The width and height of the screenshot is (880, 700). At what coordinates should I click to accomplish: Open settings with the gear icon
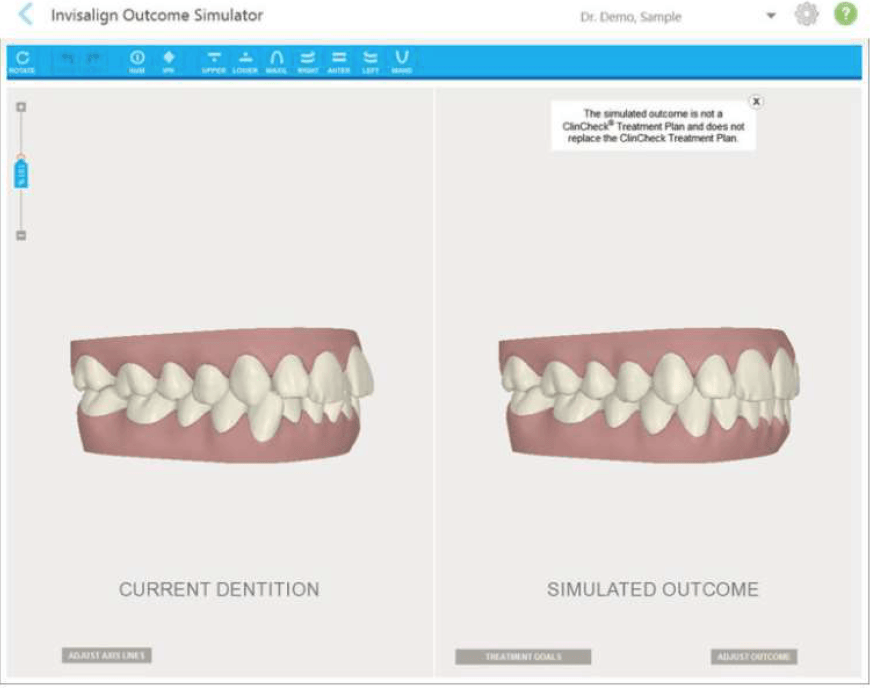[806, 14]
